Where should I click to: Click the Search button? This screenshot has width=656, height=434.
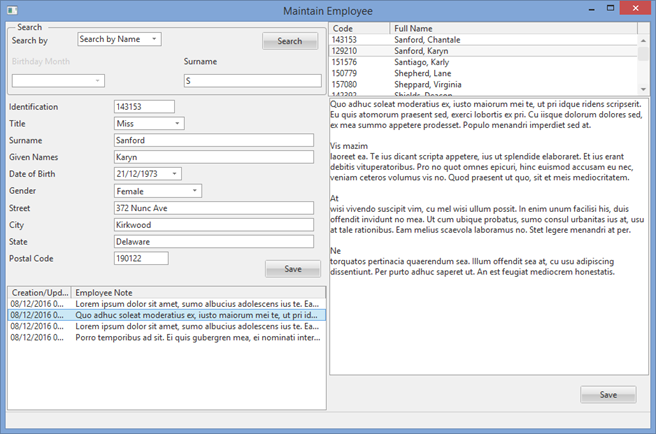click(290, 41)
